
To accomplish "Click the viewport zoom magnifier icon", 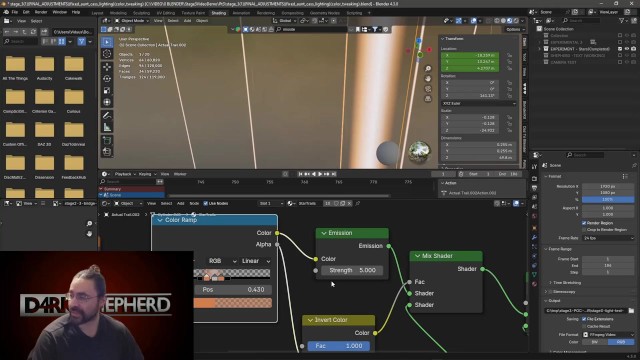I will click(428, 69).
